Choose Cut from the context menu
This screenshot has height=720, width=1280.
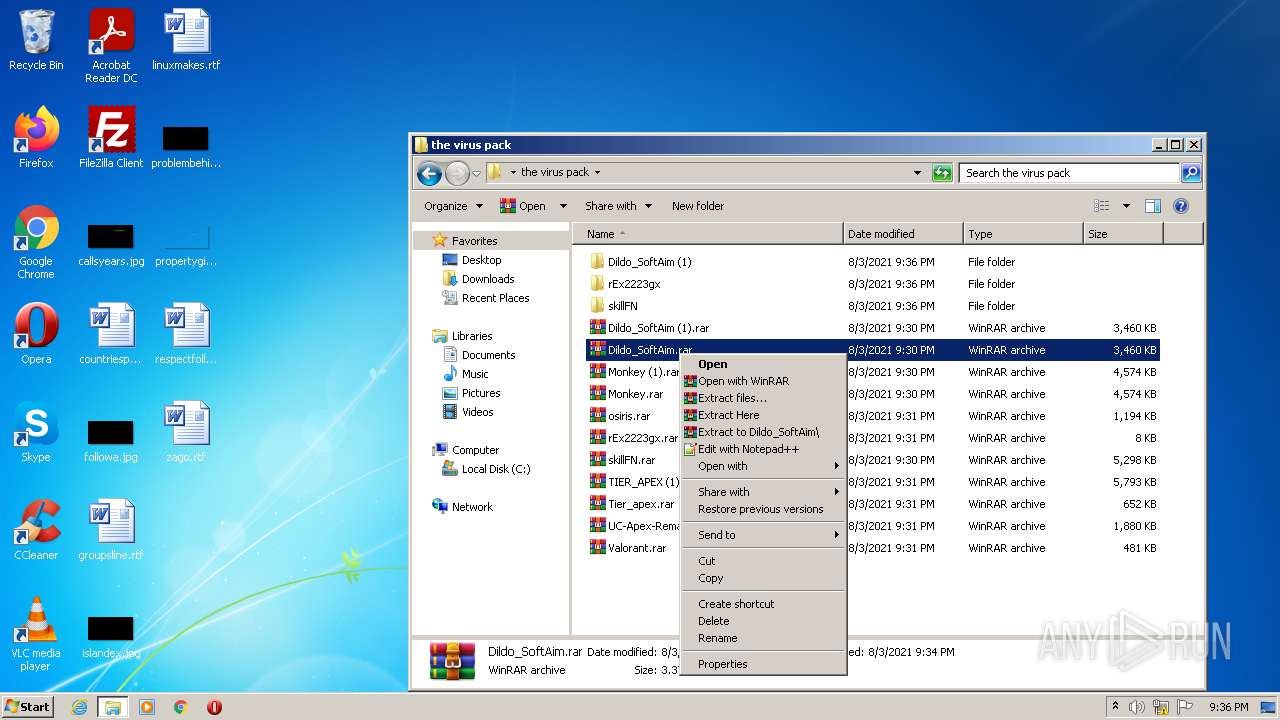(x=764, y=561)
